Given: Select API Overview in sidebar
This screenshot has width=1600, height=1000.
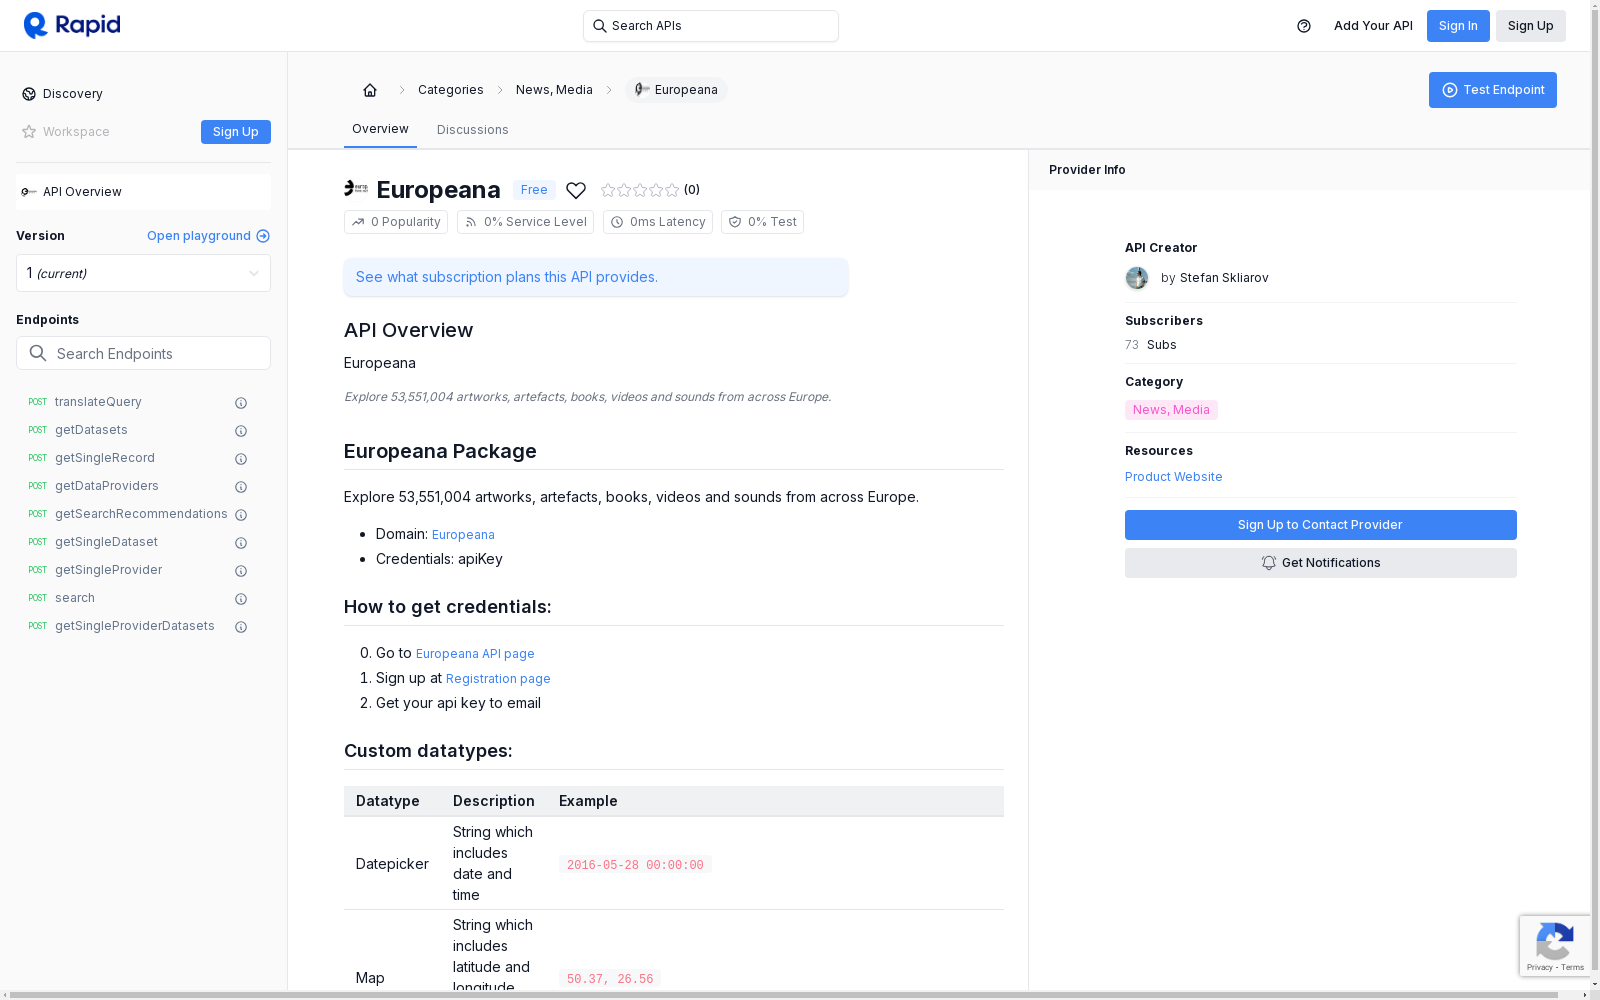Looking at the screenshot, I should [143, 192].
